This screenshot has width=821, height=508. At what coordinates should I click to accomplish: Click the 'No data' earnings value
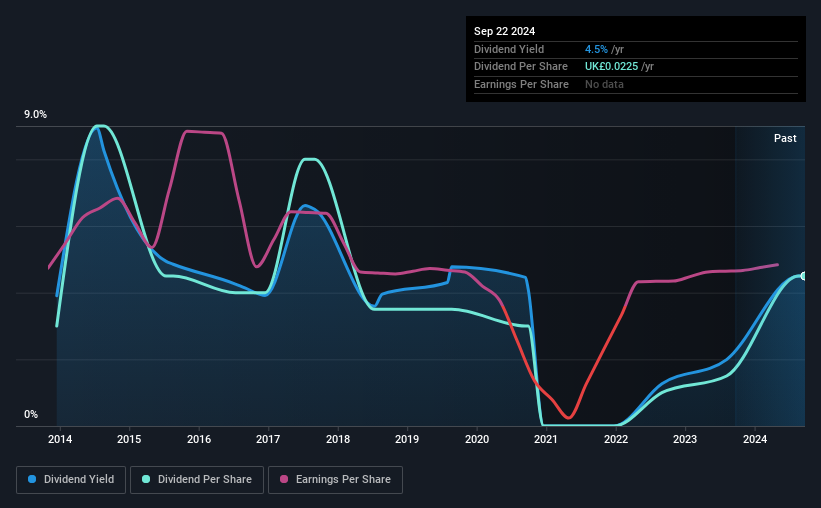point(604,84)
